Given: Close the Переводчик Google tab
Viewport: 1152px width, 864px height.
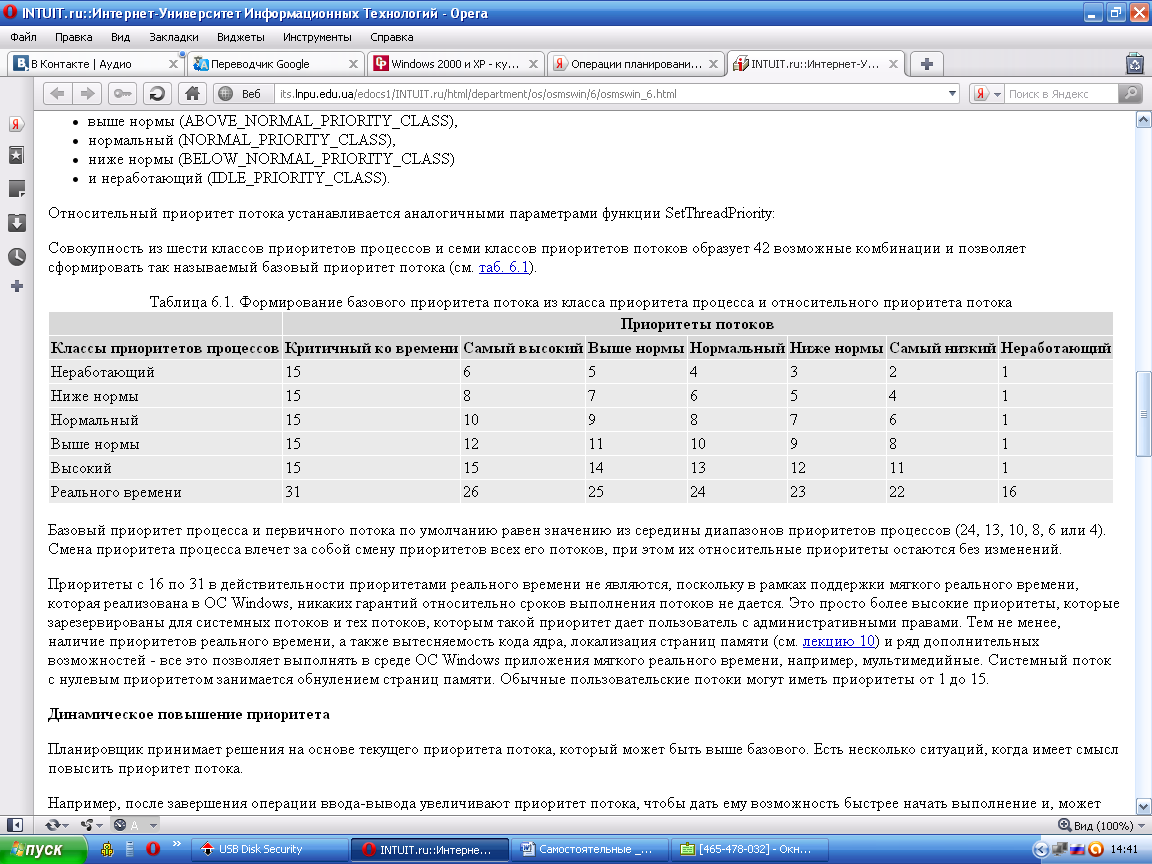Looking at the screenshot, I should pos(353,64).
